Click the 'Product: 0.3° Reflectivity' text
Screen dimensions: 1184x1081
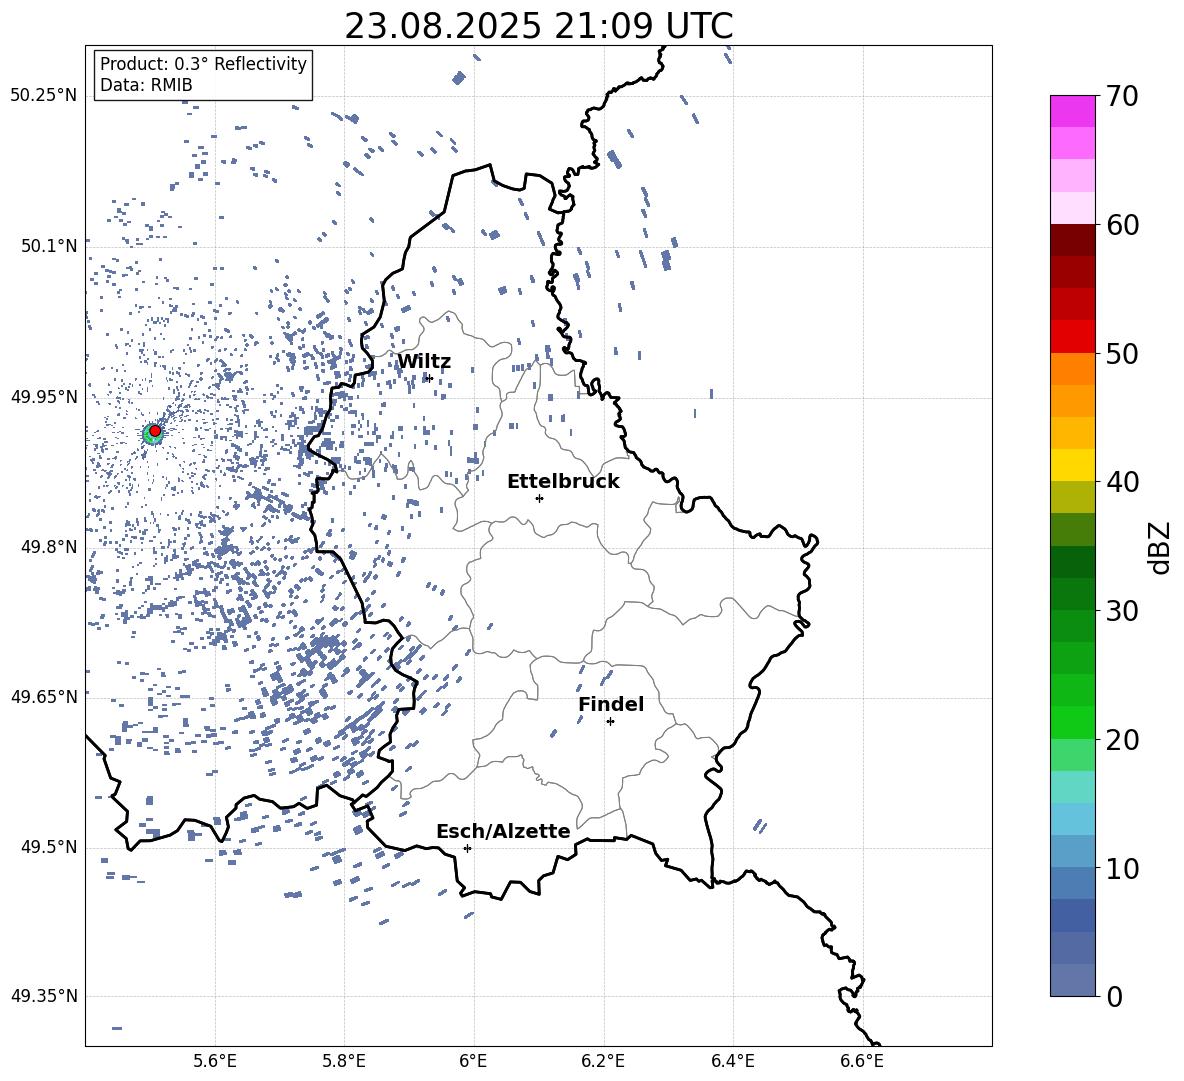[x=203, y=63]
